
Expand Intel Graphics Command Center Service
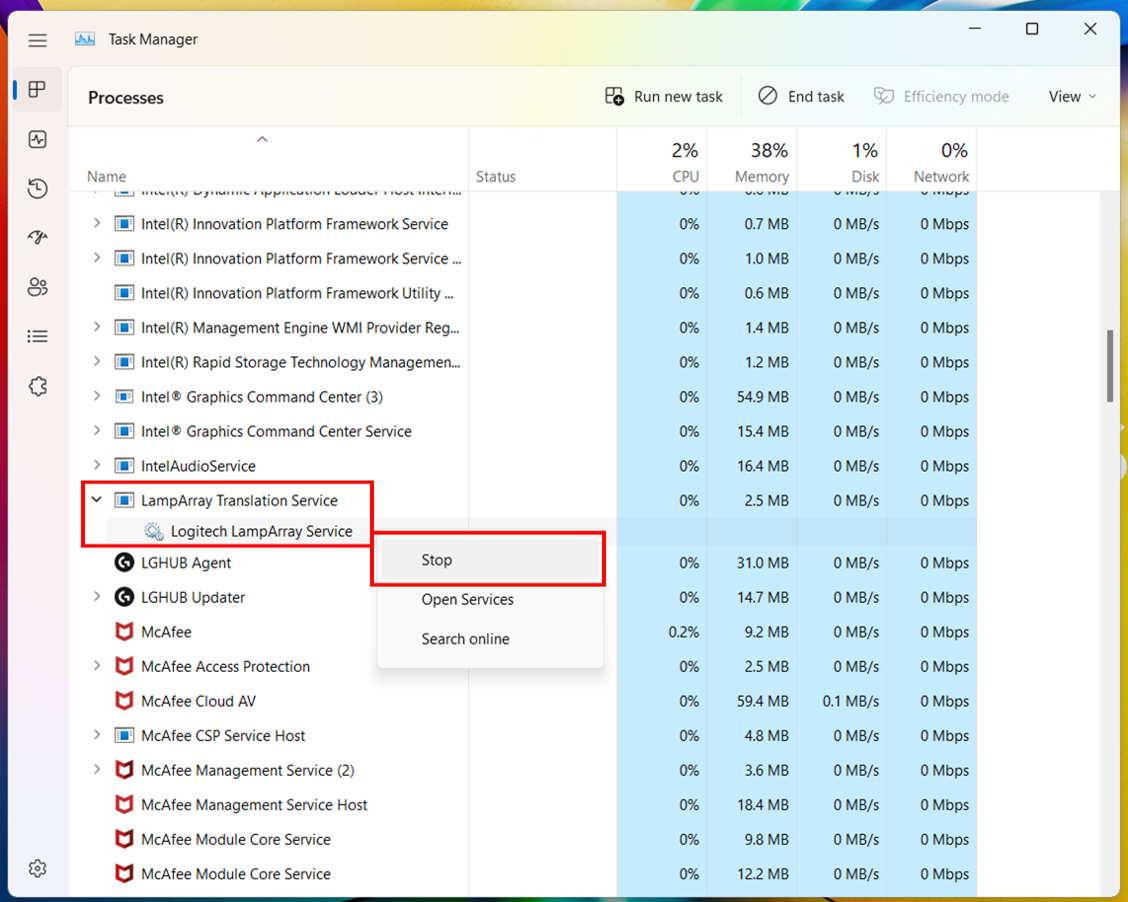pyautogui.click(x=96, y=431)
